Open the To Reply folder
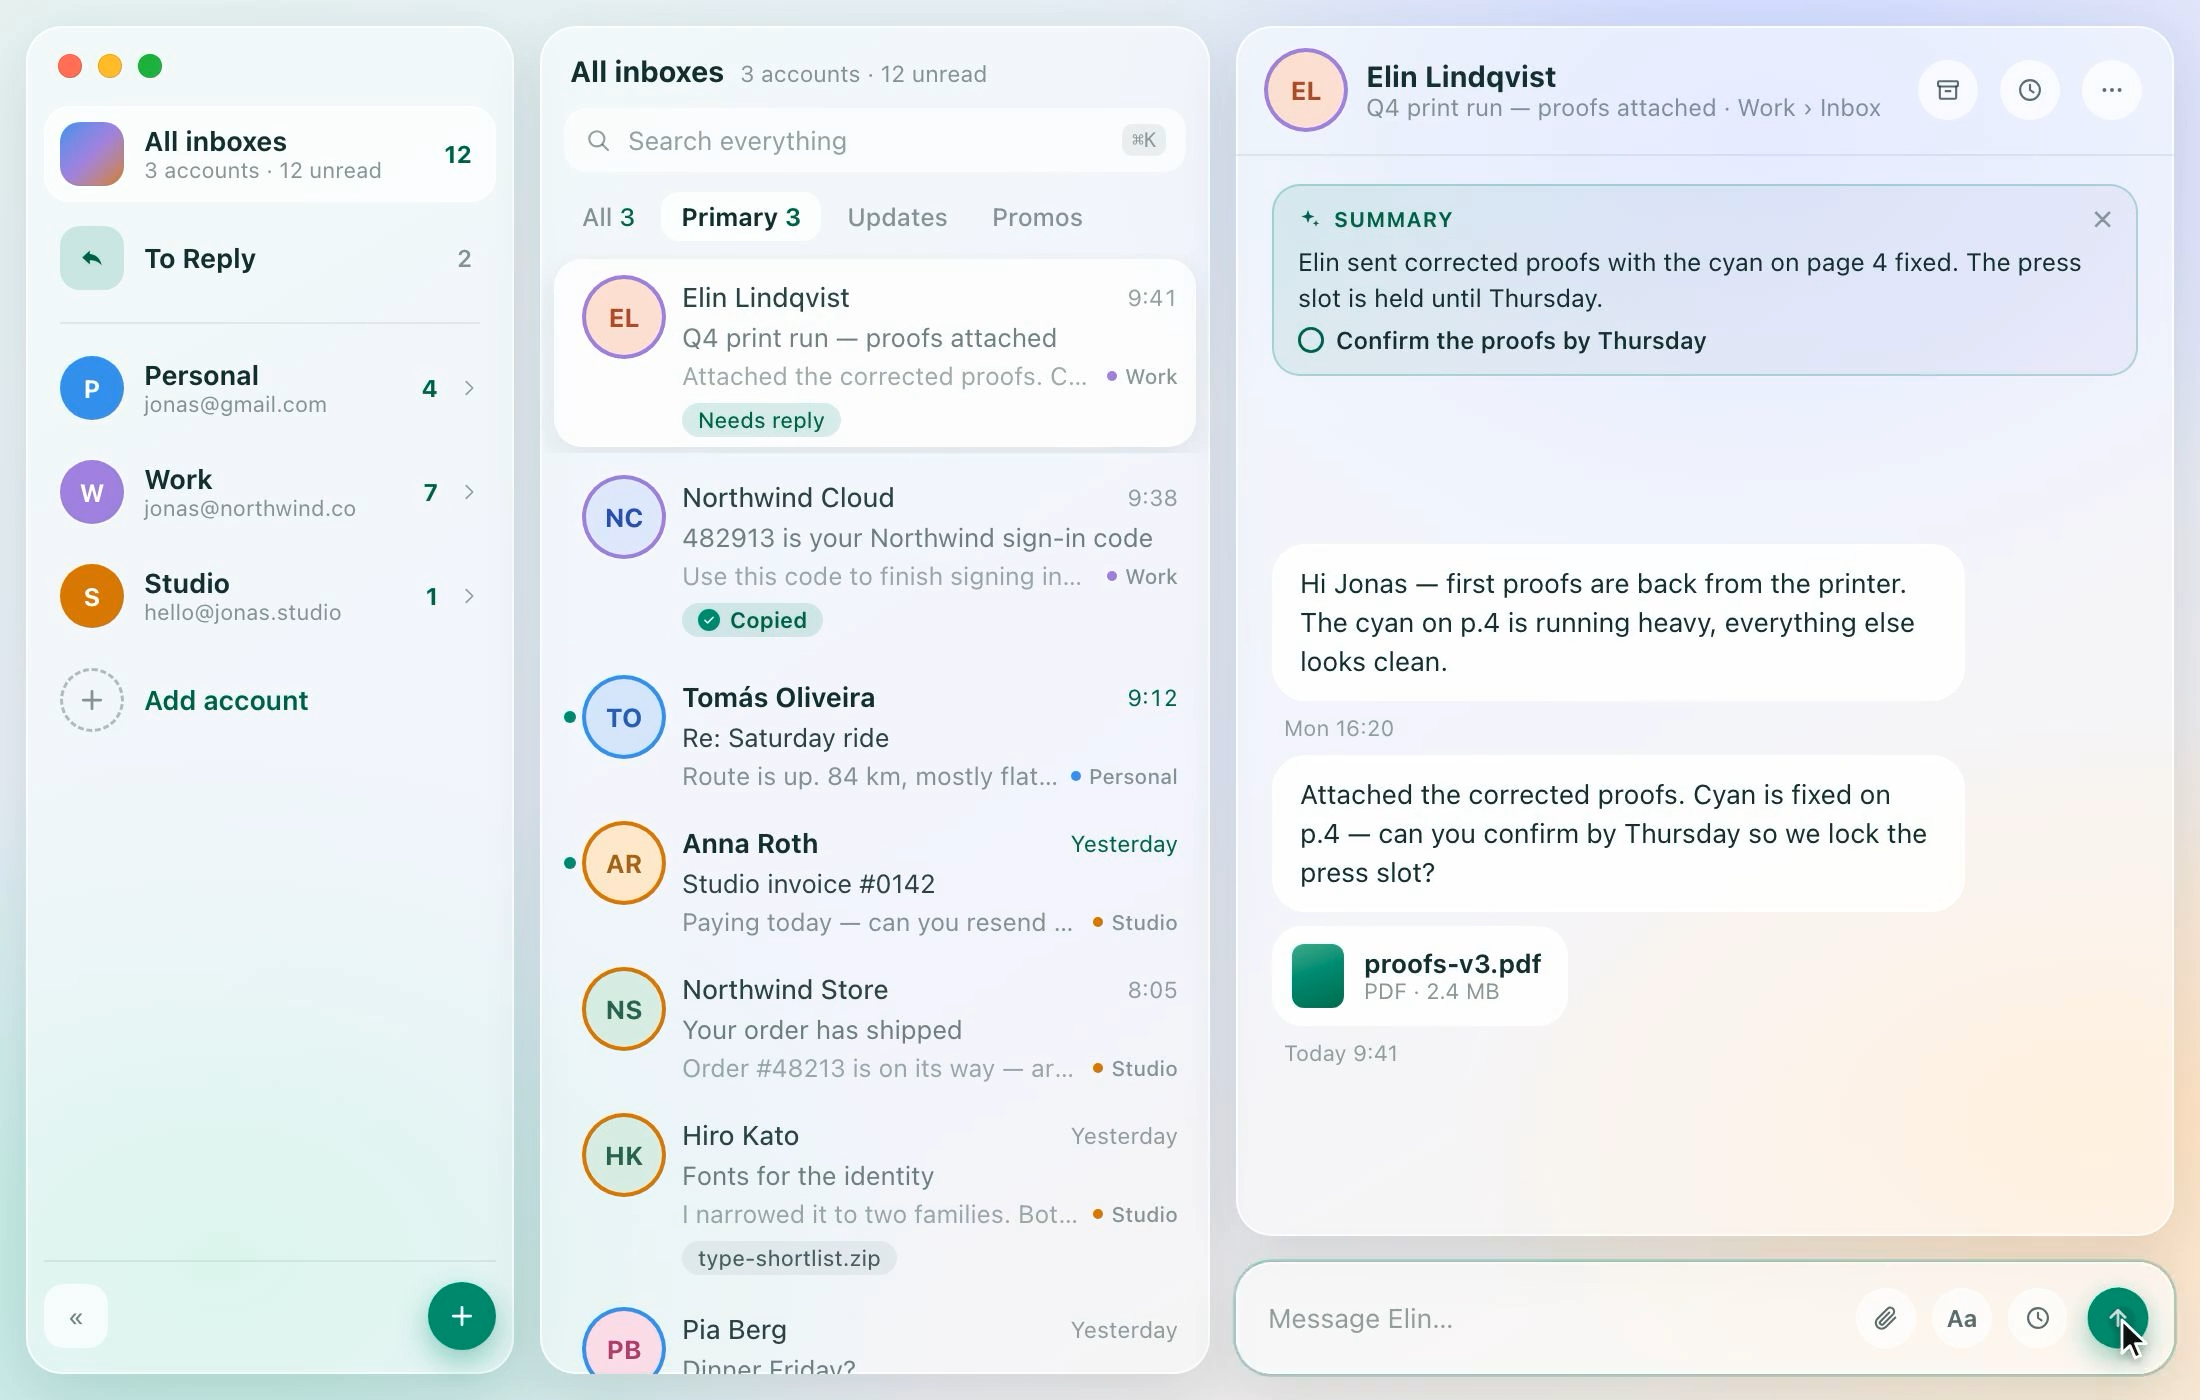 (270, 259)
